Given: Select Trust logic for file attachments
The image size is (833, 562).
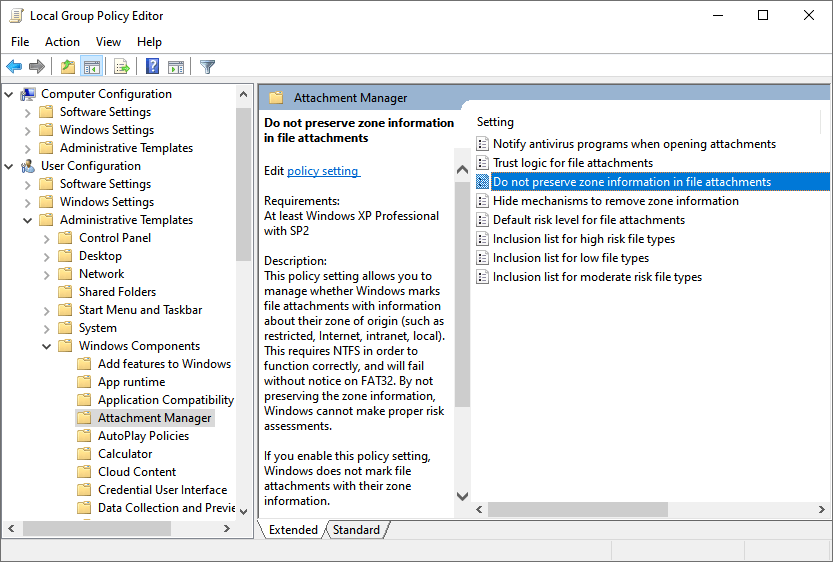Looking at the screenshot, I should 573,163.
